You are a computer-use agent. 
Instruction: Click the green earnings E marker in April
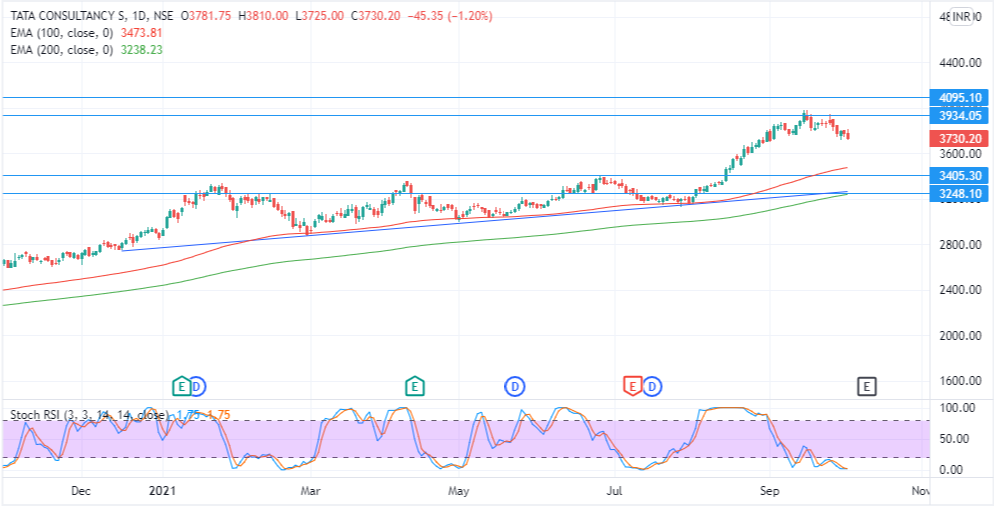415,385
